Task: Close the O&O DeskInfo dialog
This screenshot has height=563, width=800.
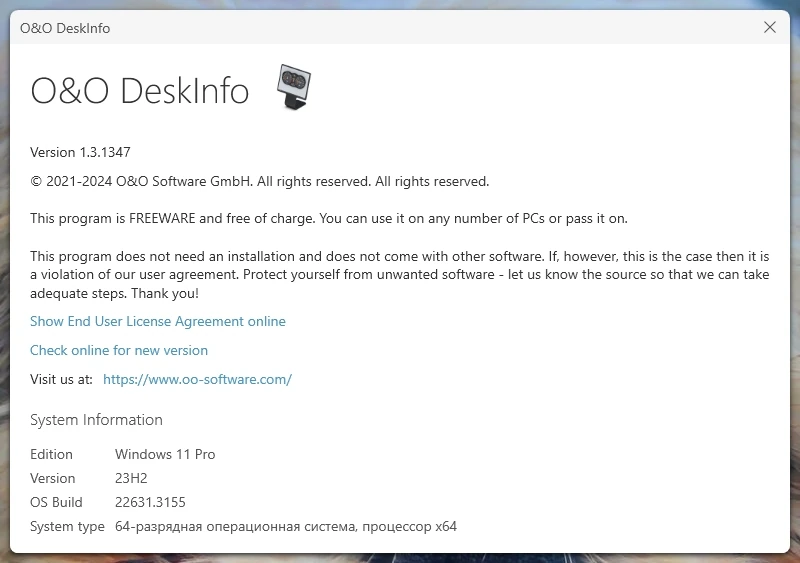Action: [769, 28]
